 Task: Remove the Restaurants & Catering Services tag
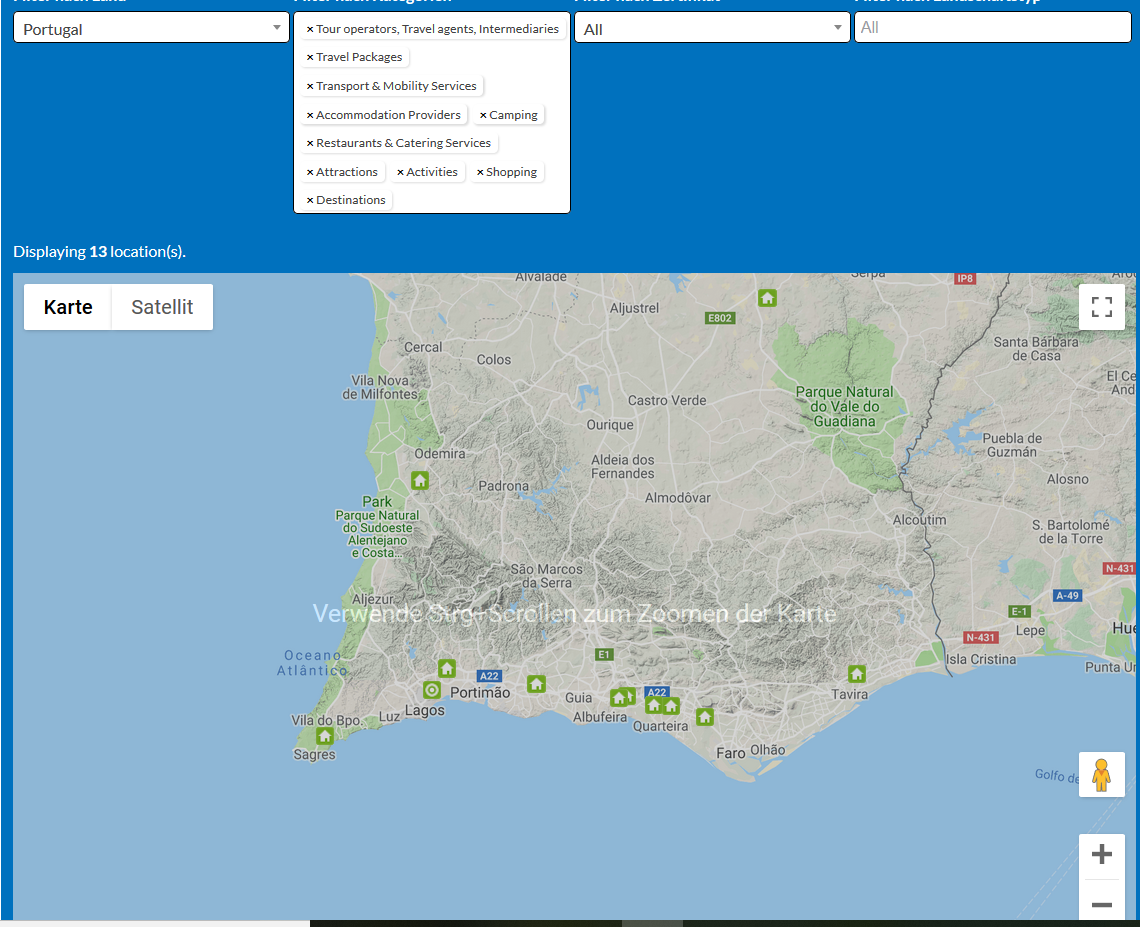click(x=310, y=143)
